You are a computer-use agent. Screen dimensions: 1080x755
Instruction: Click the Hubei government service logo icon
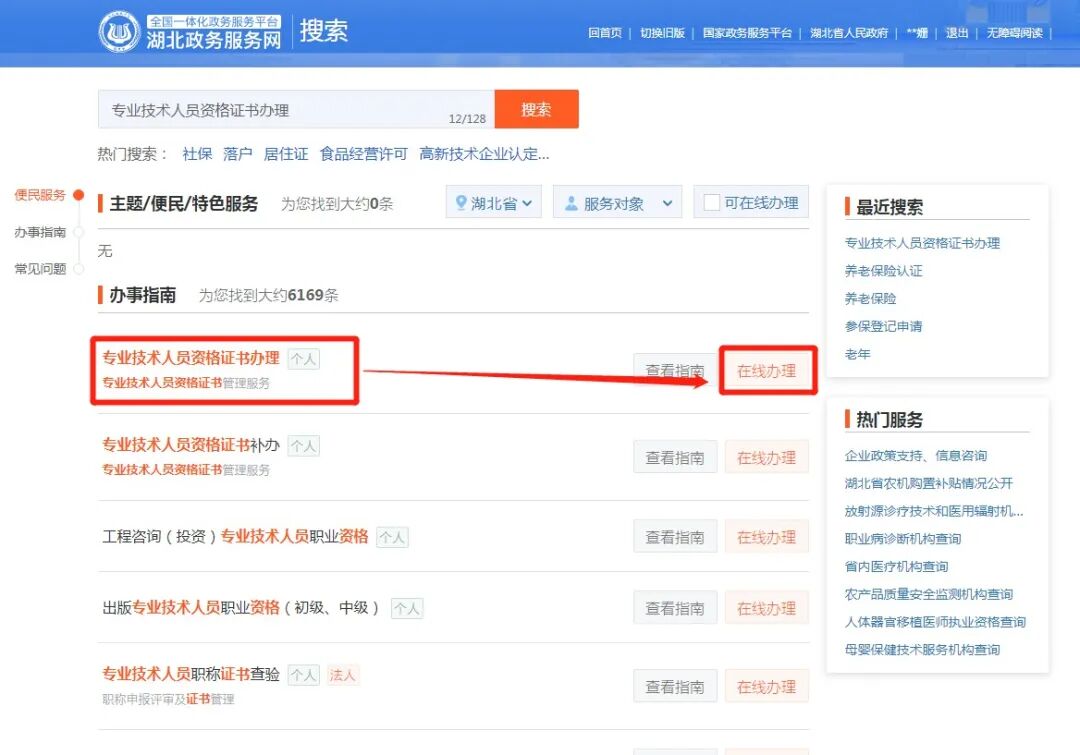tap(119, 32)
